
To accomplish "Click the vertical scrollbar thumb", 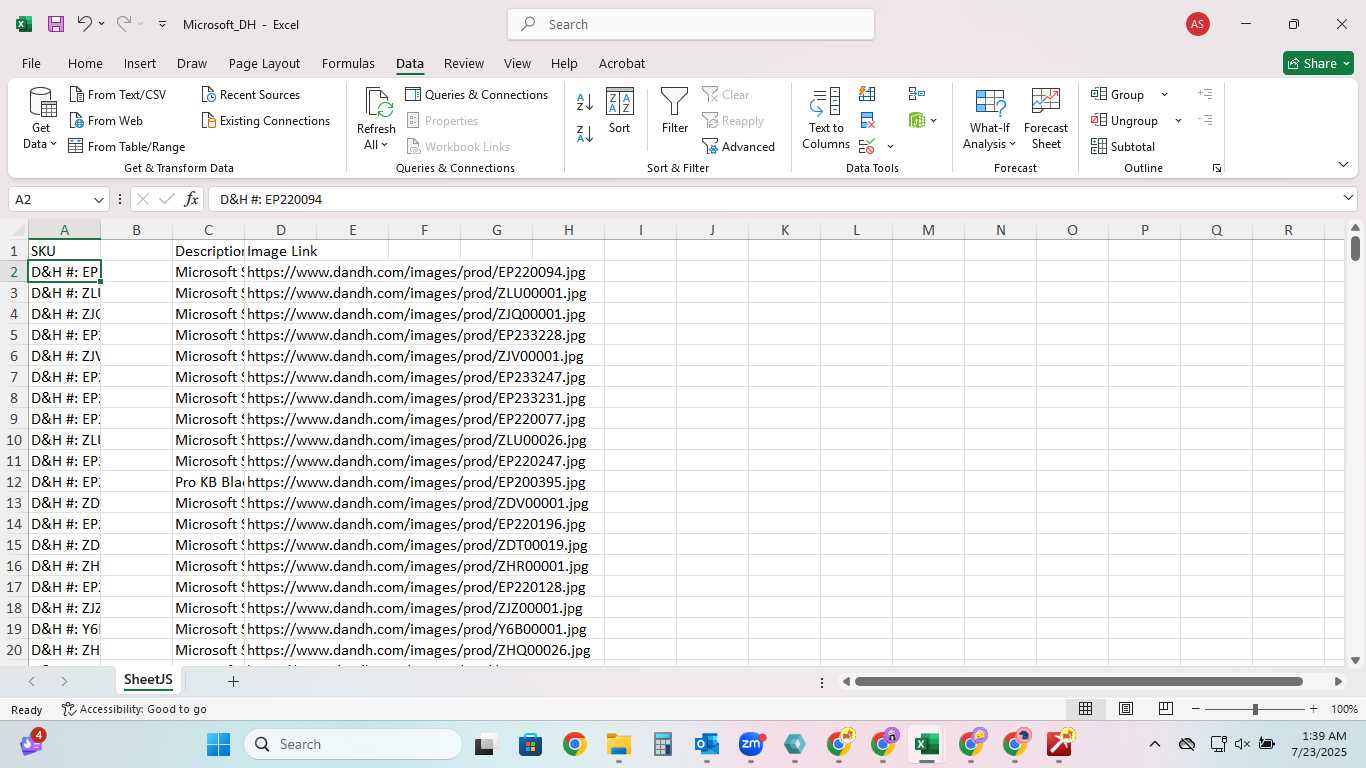I will pyautogui.click(x=1355, y=248).
